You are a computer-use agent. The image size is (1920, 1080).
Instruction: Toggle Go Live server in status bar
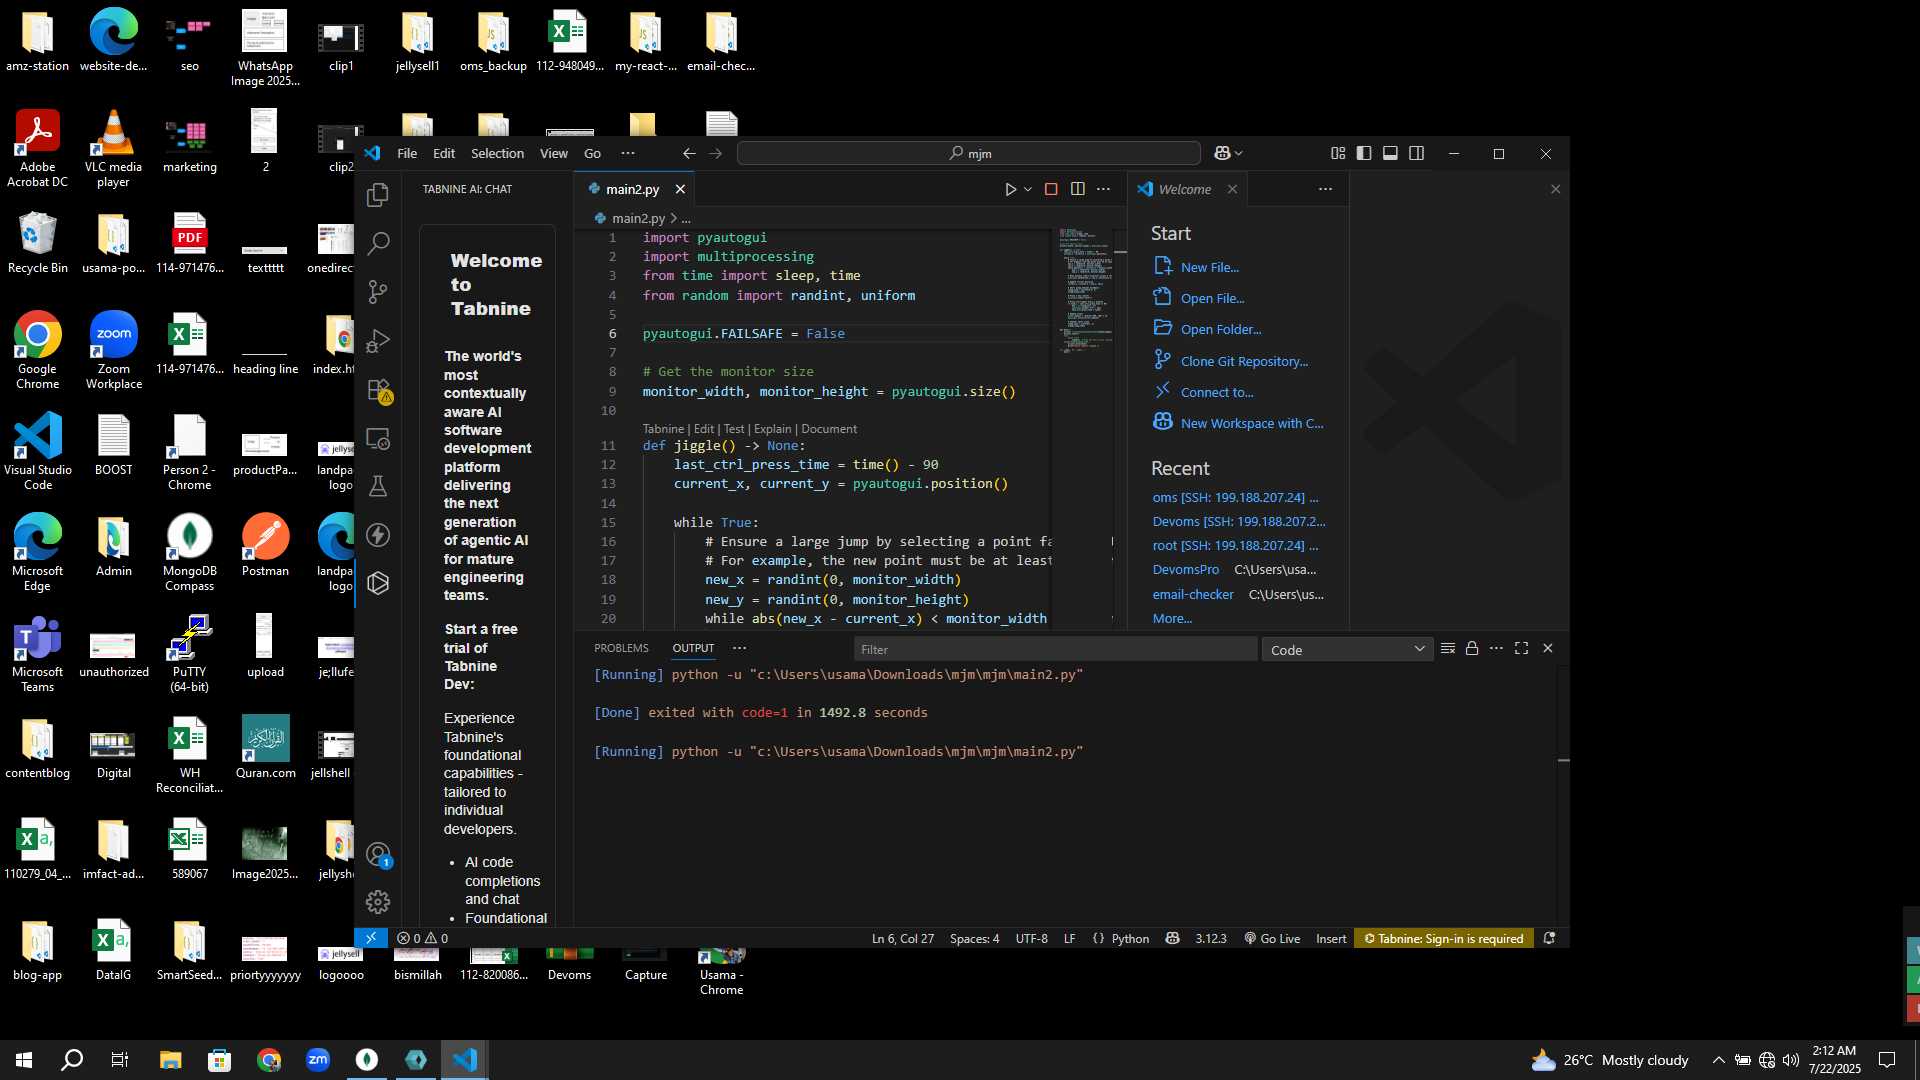click(x=1272, y=938)
